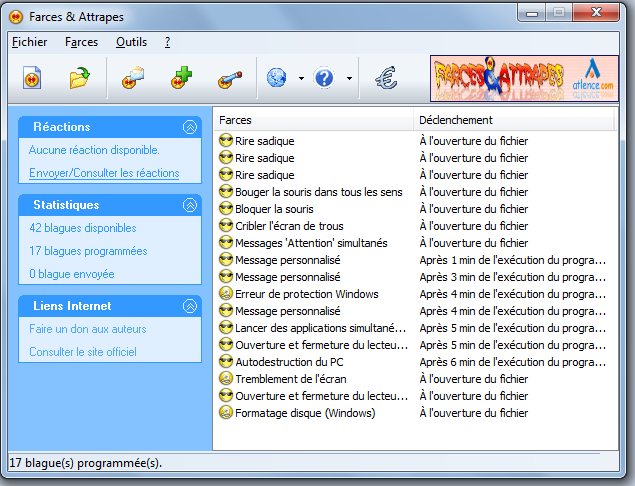635x486 pixels.
Task: Click the icon beside Lancer des applications
Action: point(226,327)
